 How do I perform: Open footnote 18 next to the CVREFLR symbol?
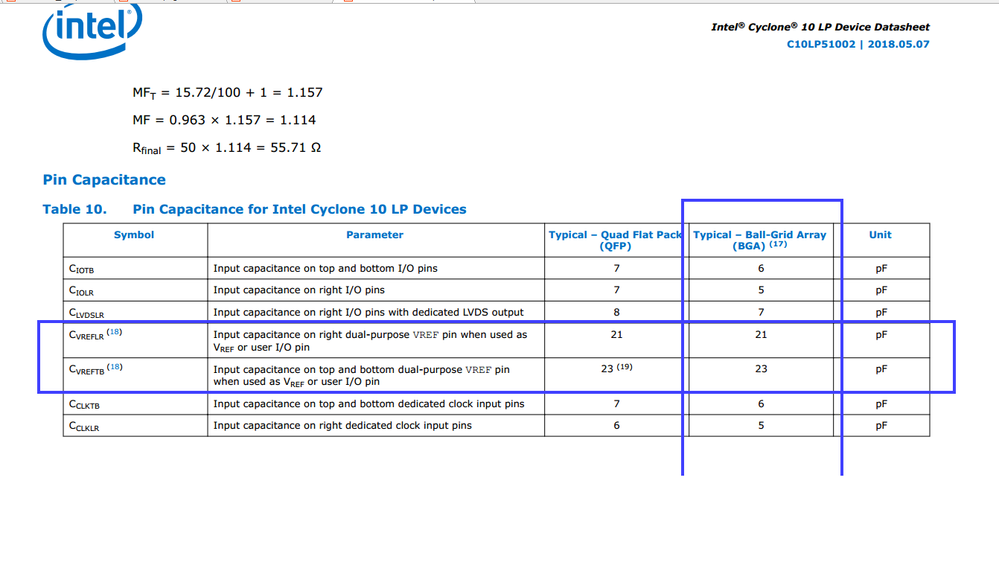114,332
